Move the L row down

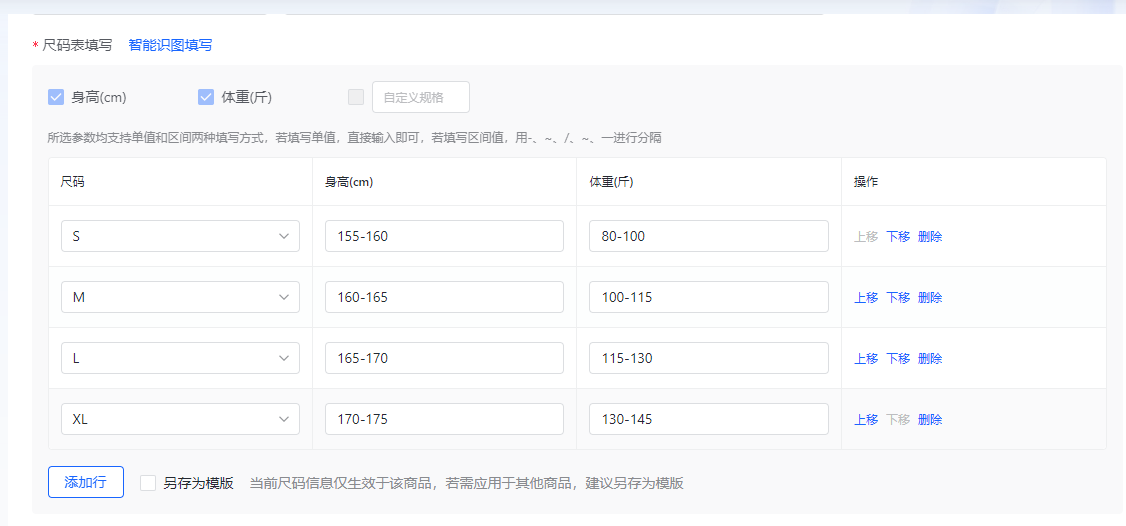pyautogui.click(x=898, y=359)
